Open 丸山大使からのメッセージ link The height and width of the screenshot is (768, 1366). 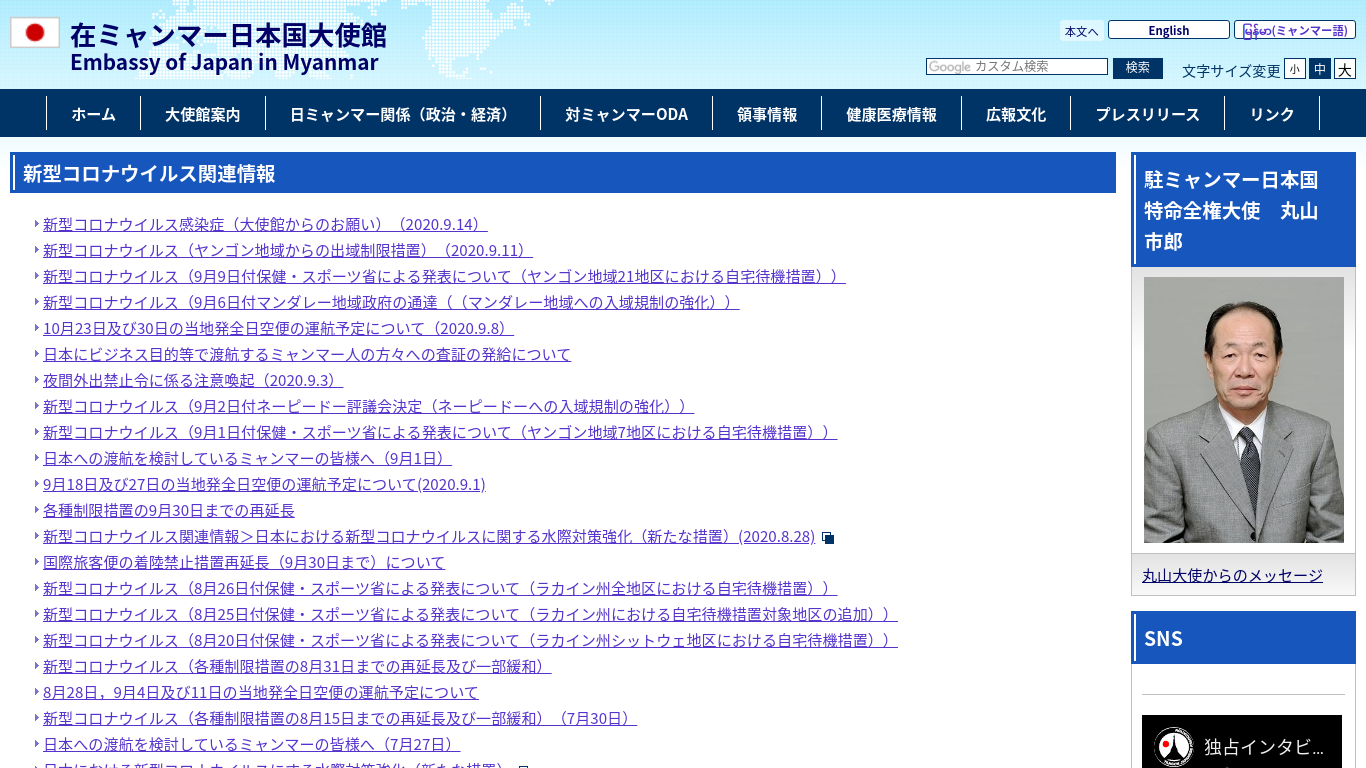pos(1232,575)
